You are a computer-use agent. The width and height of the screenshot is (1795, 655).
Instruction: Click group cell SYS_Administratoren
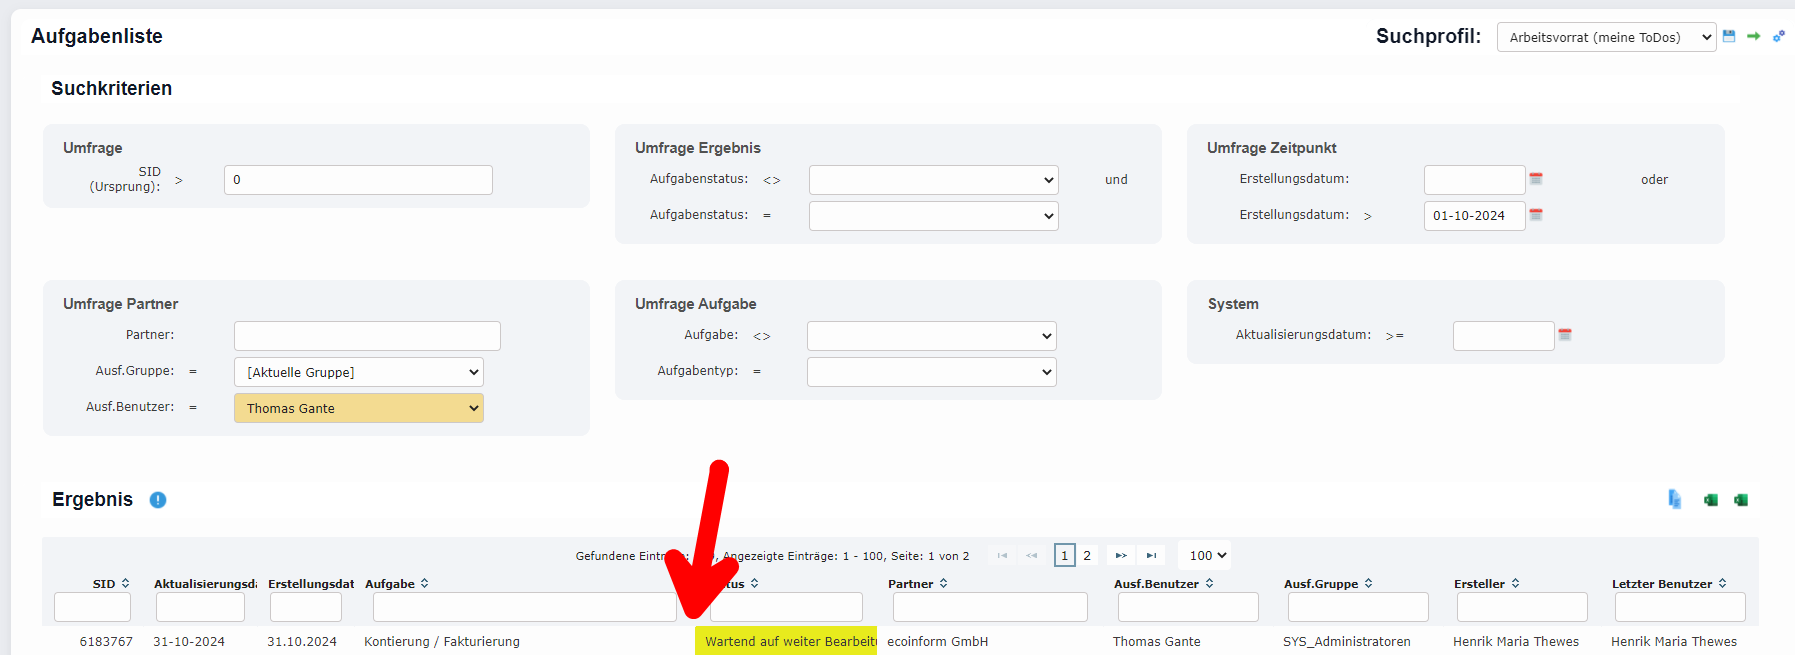pos(1347,642)
